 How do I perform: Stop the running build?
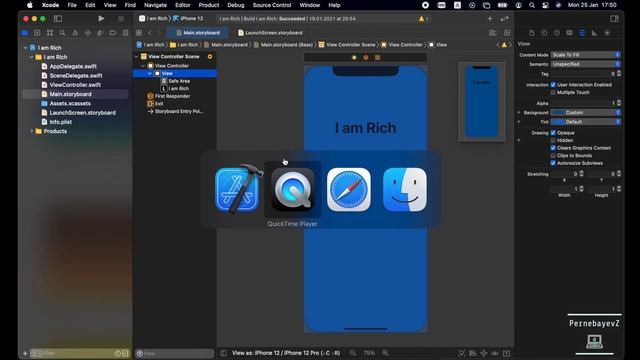(x=121, y=18)
